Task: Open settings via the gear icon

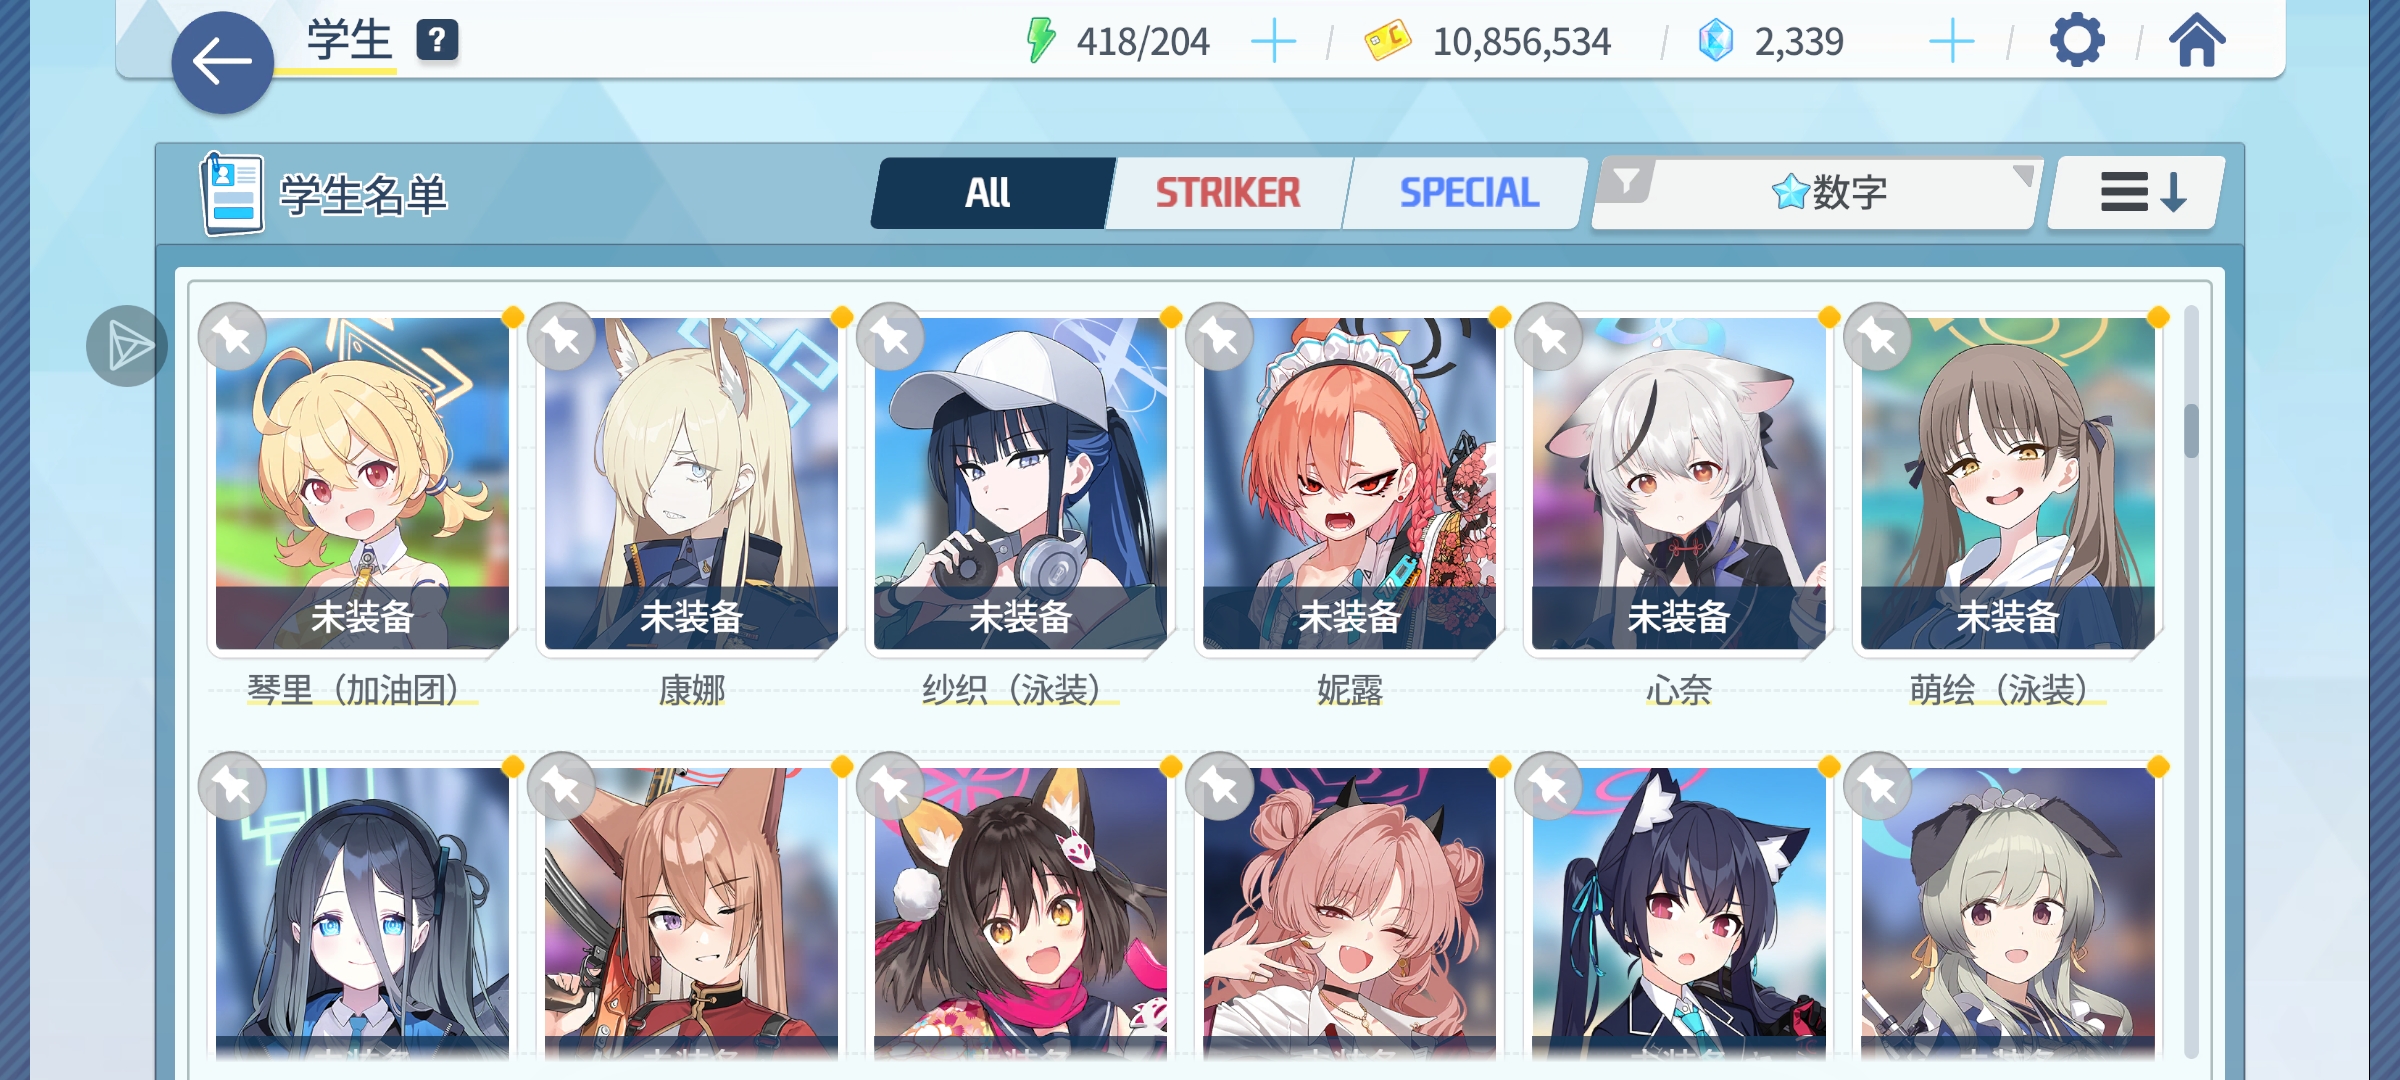Action: click(x=2077, y=41)
